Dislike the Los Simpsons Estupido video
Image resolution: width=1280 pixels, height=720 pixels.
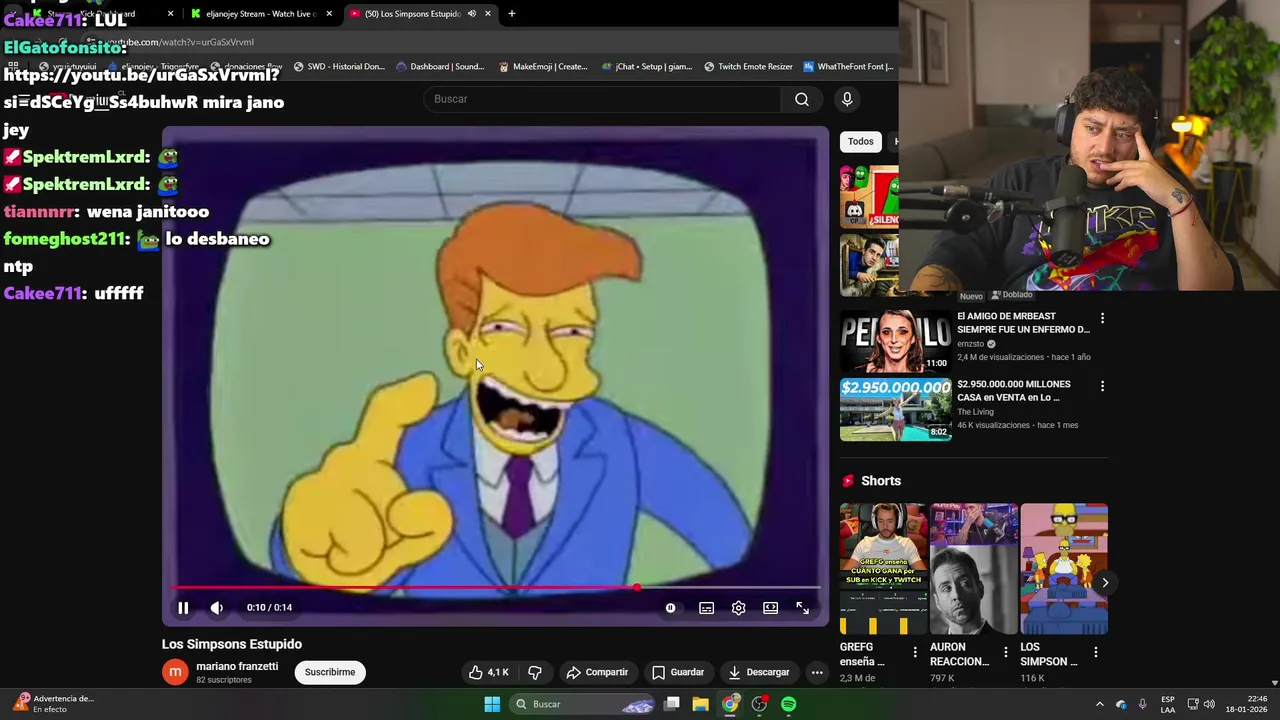(x=535, y=672)
